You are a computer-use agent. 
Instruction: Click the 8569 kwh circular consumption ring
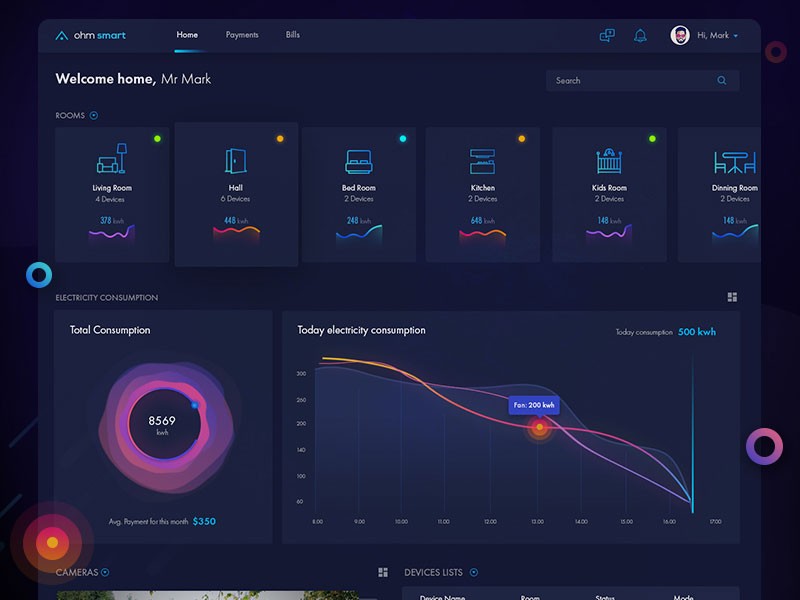coord(163,424)
